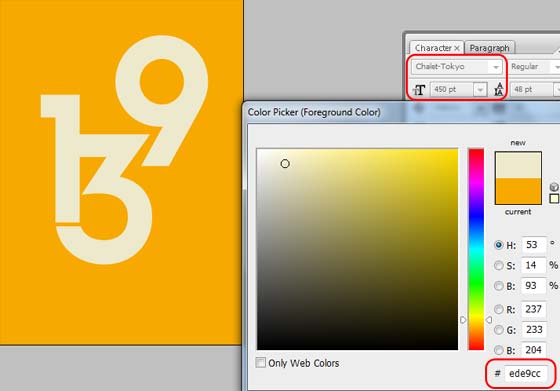Click the hex color field ede9cc
The height and width of the screenshot is (391, 560).
(526, 374)
